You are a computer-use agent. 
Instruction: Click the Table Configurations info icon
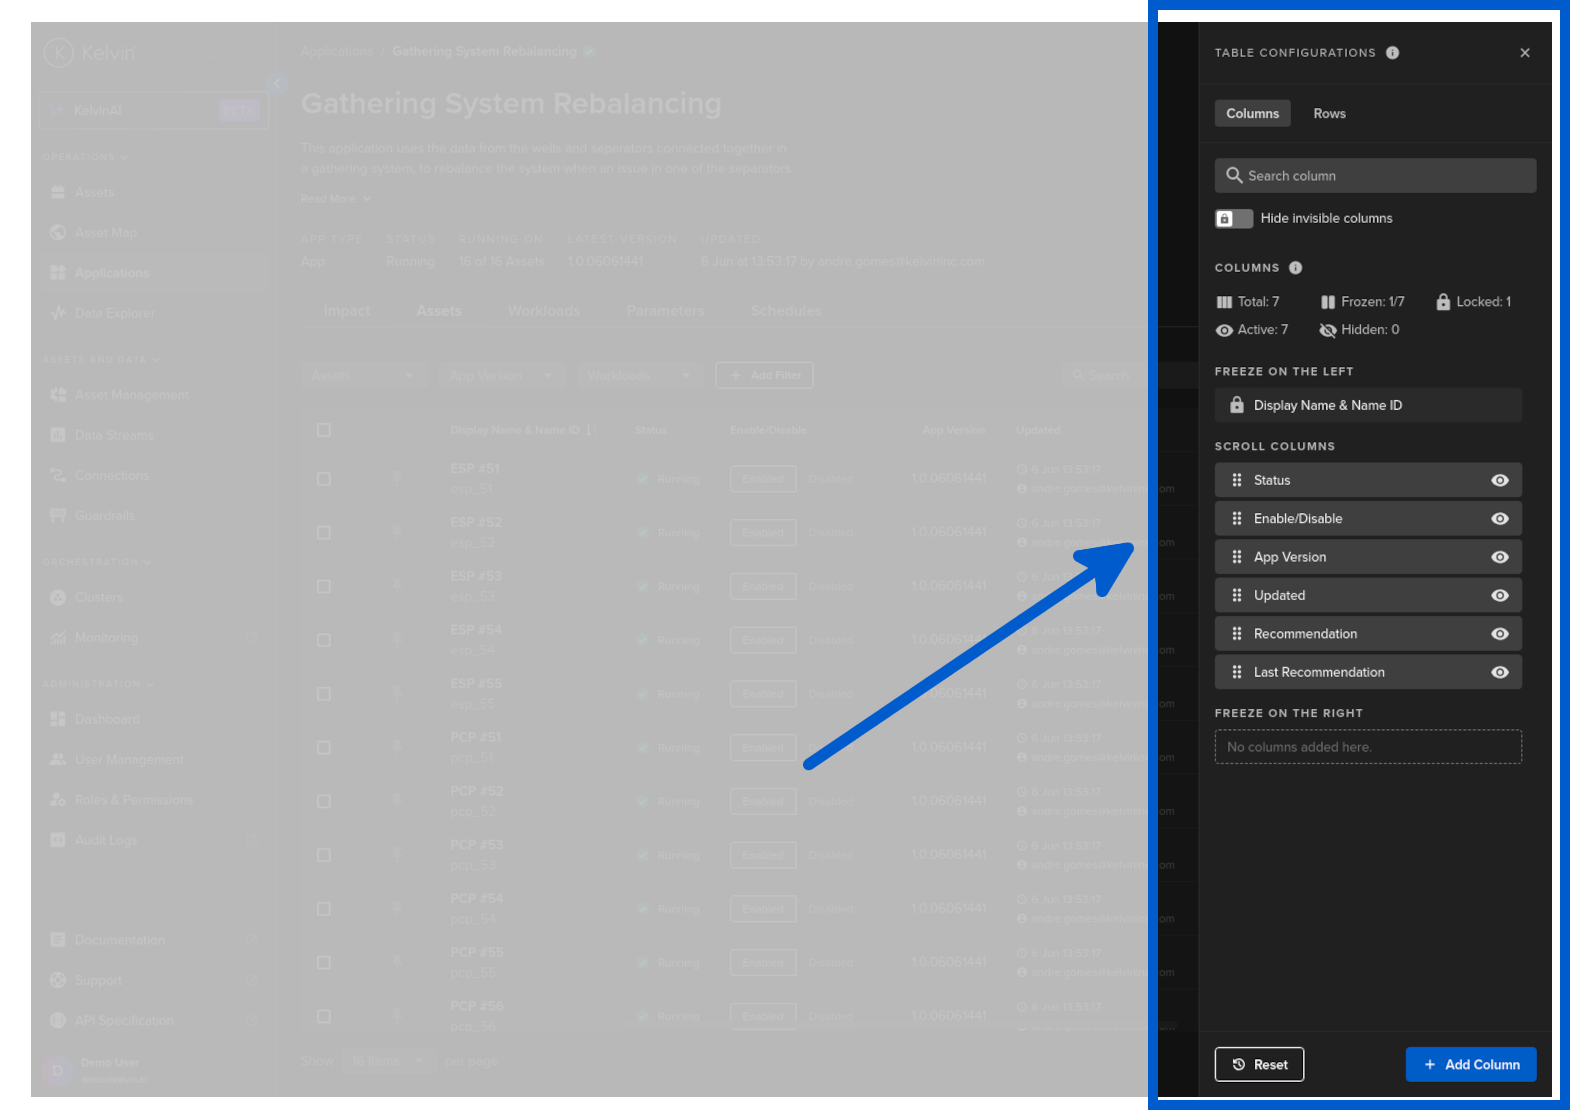(1392, 53)
